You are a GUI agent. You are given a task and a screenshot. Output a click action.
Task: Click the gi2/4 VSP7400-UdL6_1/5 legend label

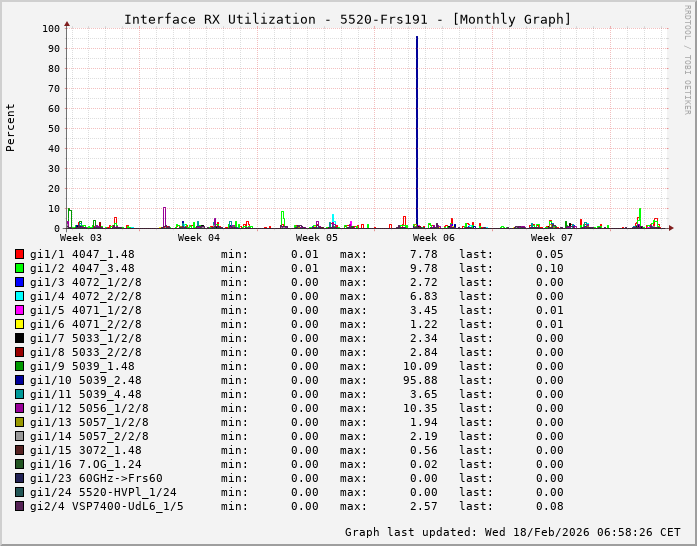tap(106, 506)
